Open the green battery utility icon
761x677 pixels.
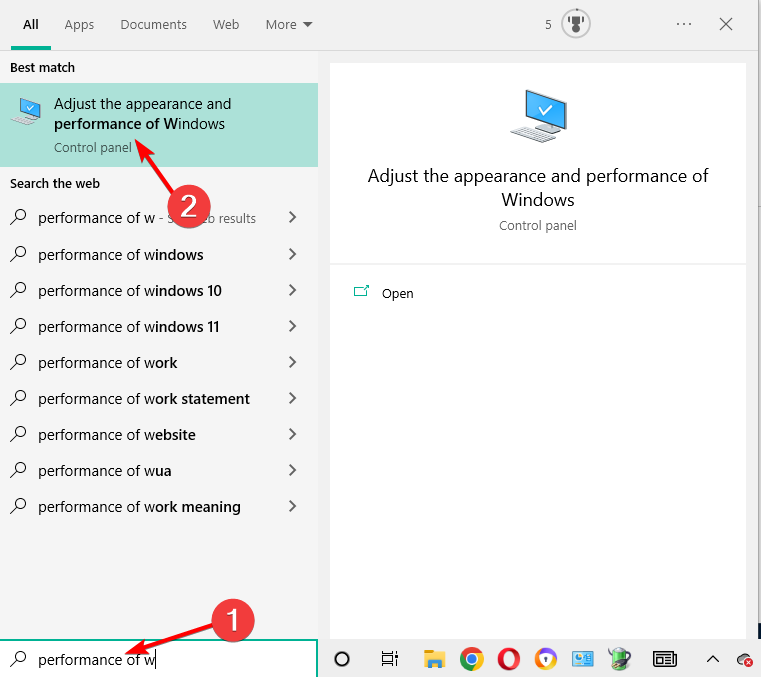[x=619, y=658]
